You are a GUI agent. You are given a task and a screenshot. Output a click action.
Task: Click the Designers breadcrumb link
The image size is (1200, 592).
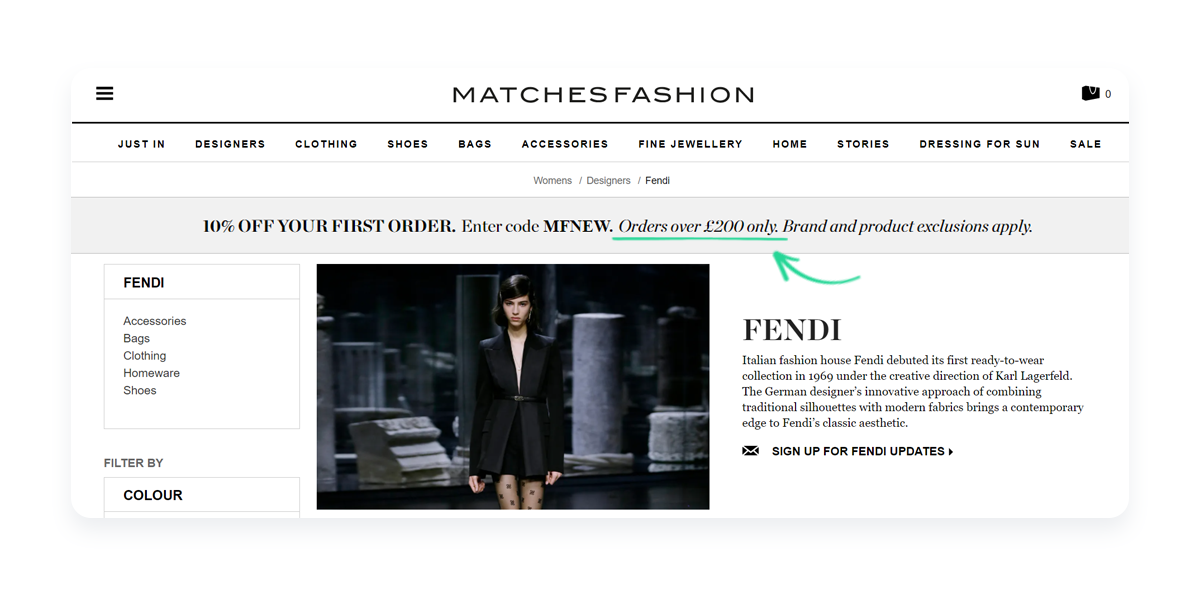608,181
